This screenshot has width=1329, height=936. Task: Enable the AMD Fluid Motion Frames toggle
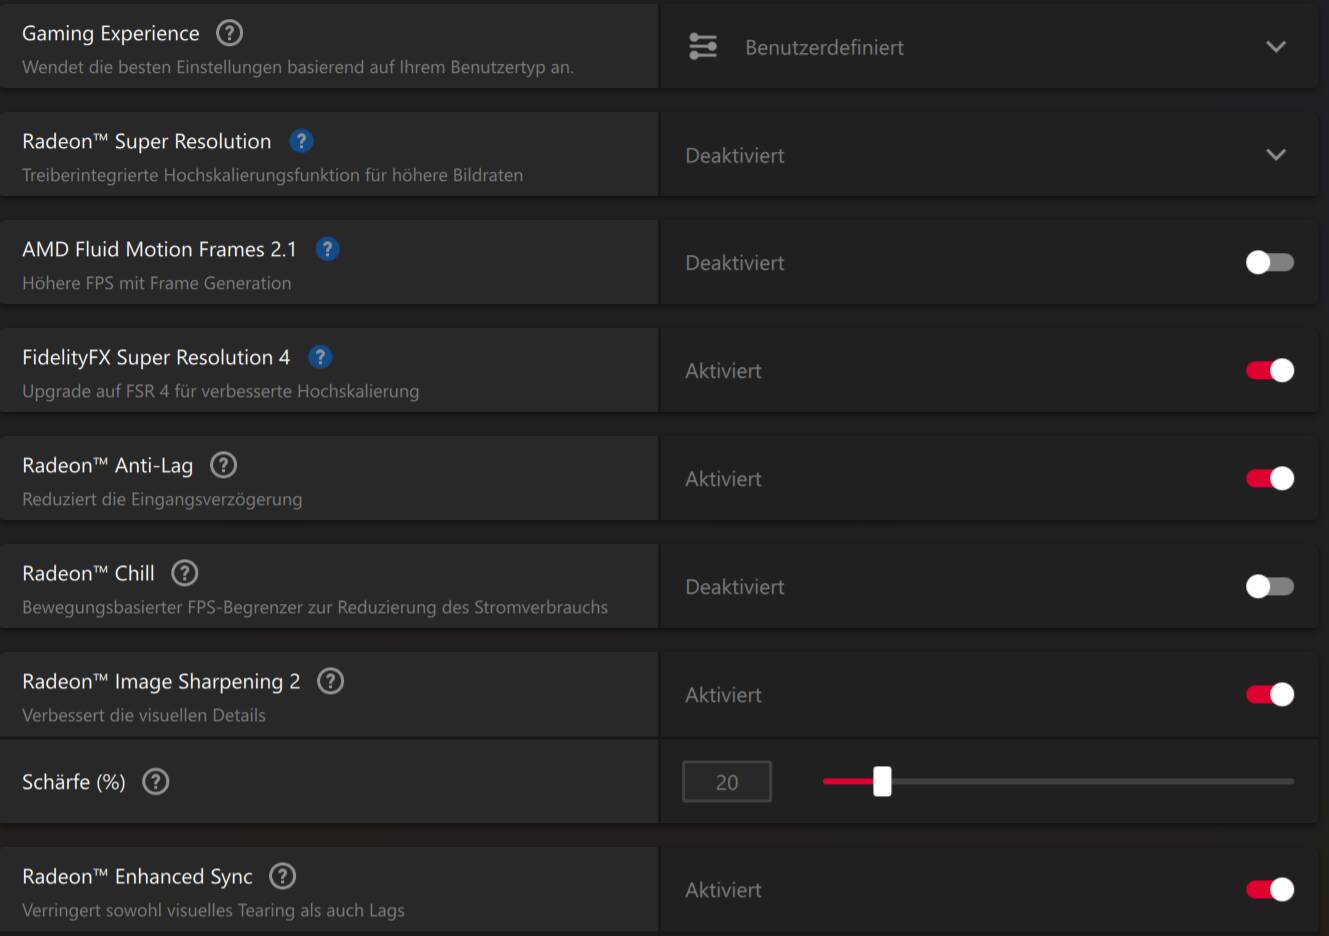[x=1270, y=262]
